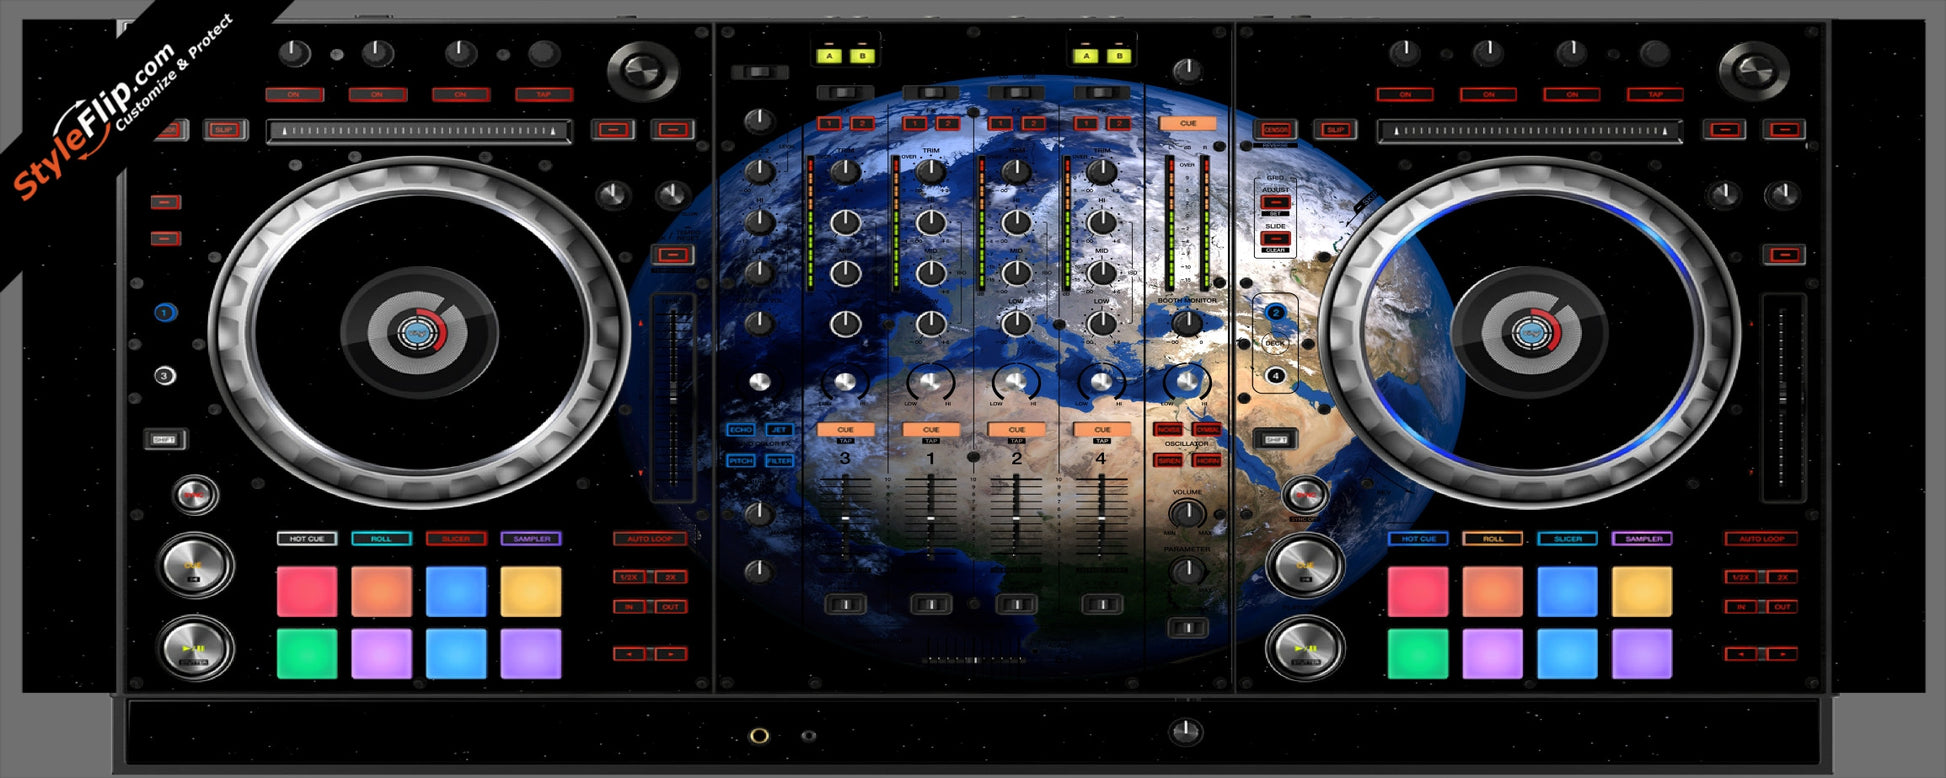Toggle channel 1 orange CUE button
Image resolution: width=1946 pixels, height=778 pixels.
tap(931, 430)
